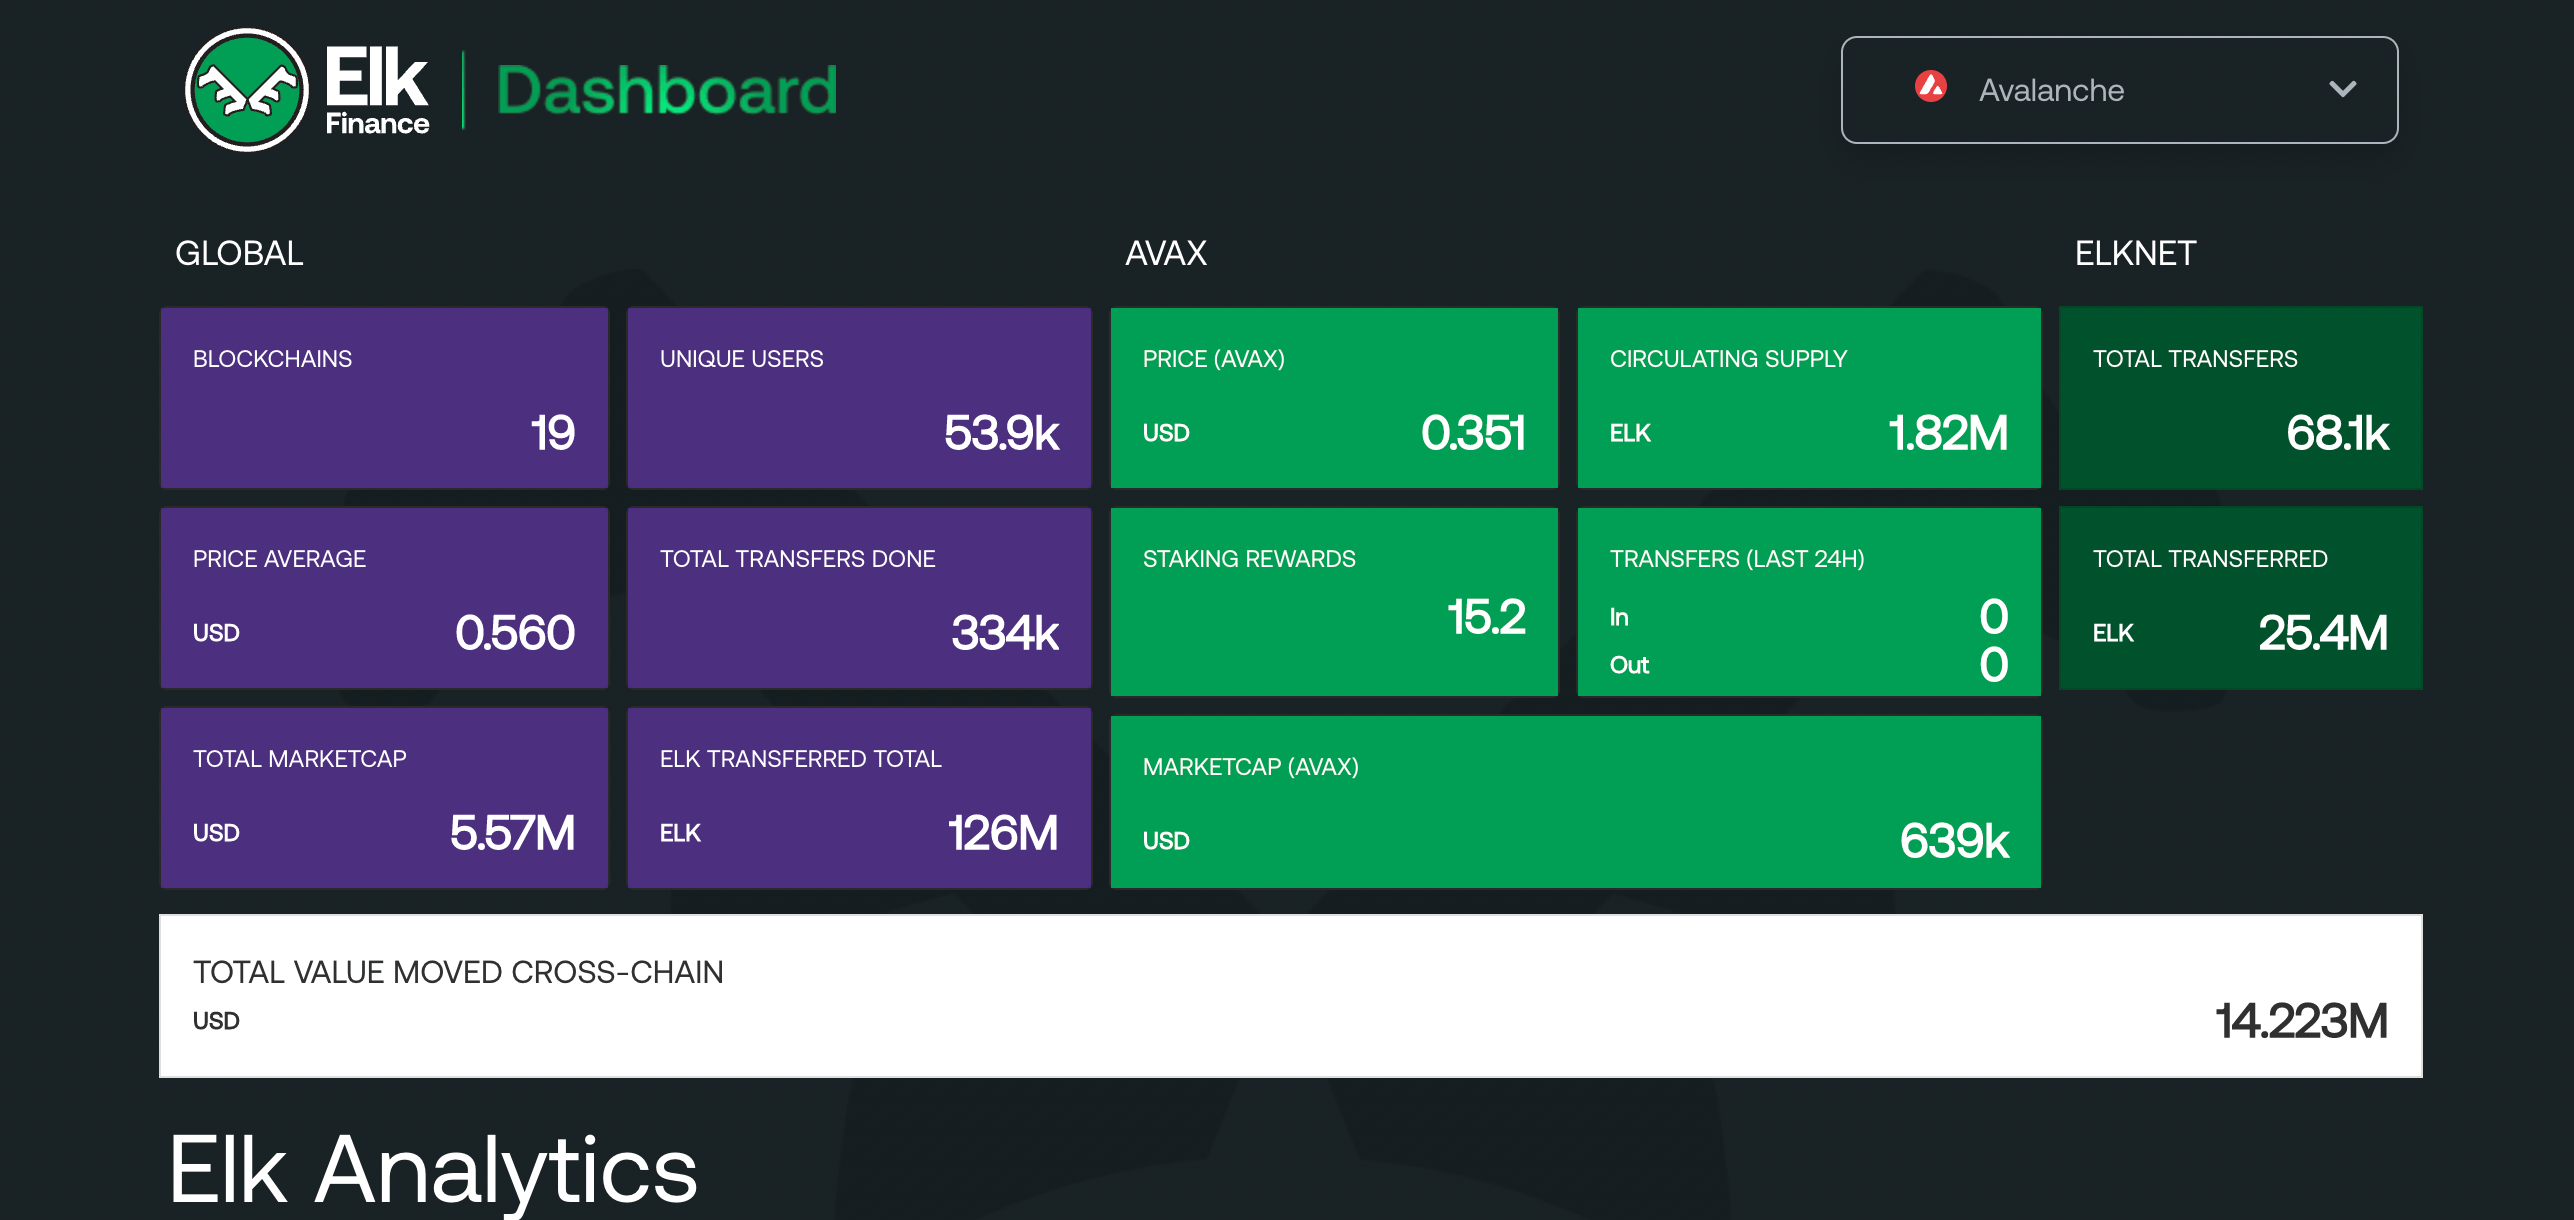Click the GLOBAL section heading
The width and height of the screenshot is (2574, 1220).
click(239, 253)
